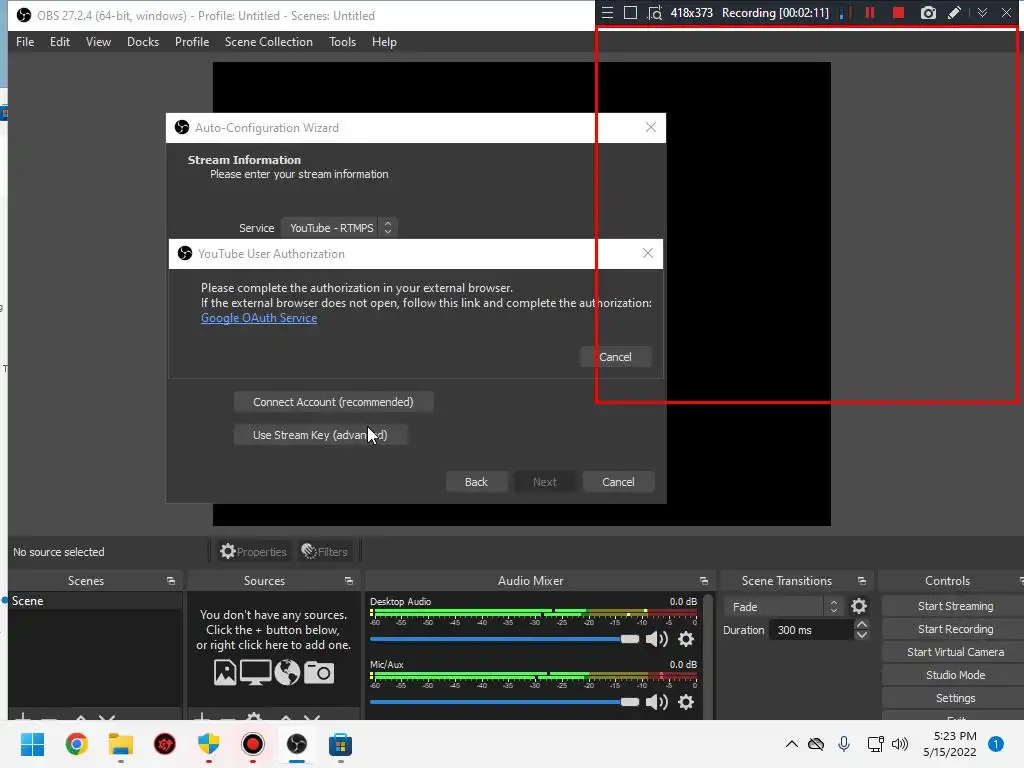Viewport: 1024px width, 768px height.
Task: Choose Use Stream Key (advanced)
Action: pyautogui.click(x=320, y=435)
